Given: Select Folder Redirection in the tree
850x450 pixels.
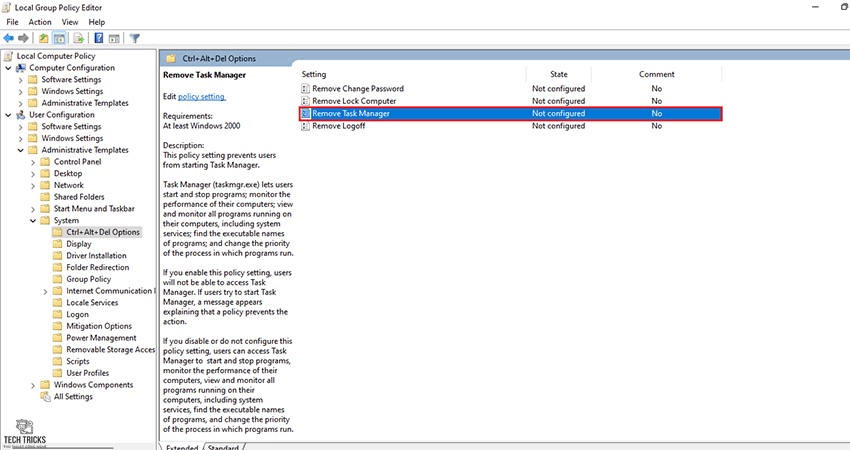Looking at the screenshot, I should [98, 267].
